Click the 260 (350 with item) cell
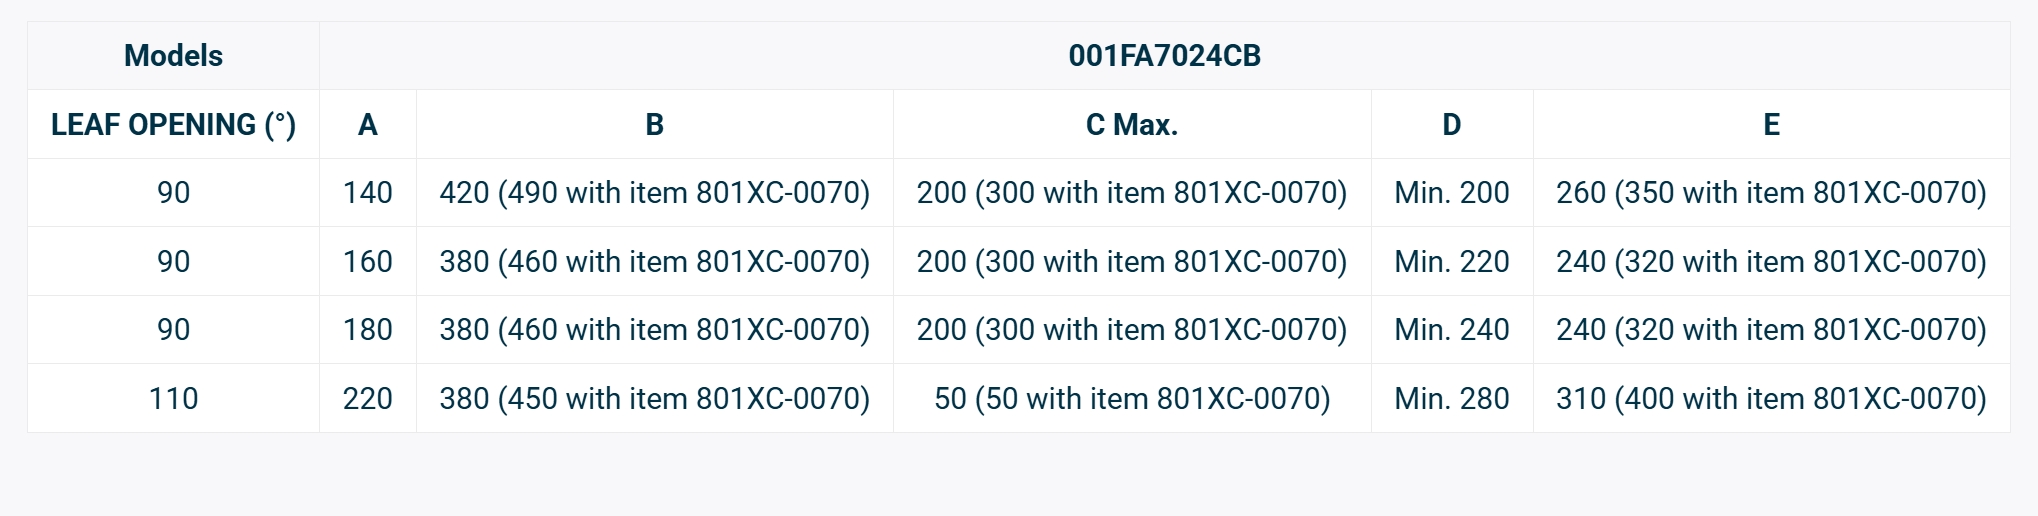The height and width of the screenshot is (516, 2038). click(x=1771, y=193)
